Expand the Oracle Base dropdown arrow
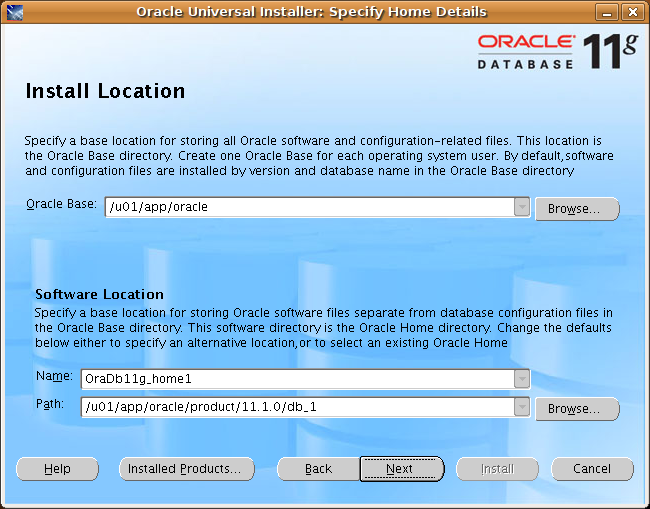Viewport: 650px width, 509px height. pos(521,207)
